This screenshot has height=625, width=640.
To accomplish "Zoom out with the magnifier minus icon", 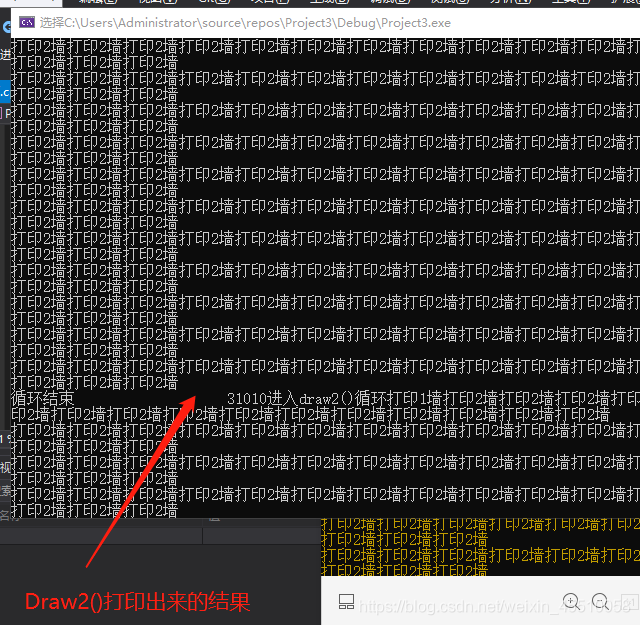I will 600,601.
